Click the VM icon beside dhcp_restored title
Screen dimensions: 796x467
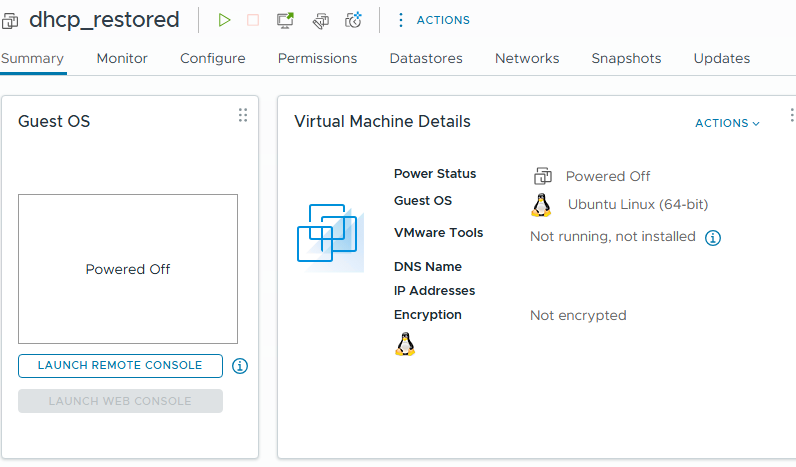click(x=10, y=21)
